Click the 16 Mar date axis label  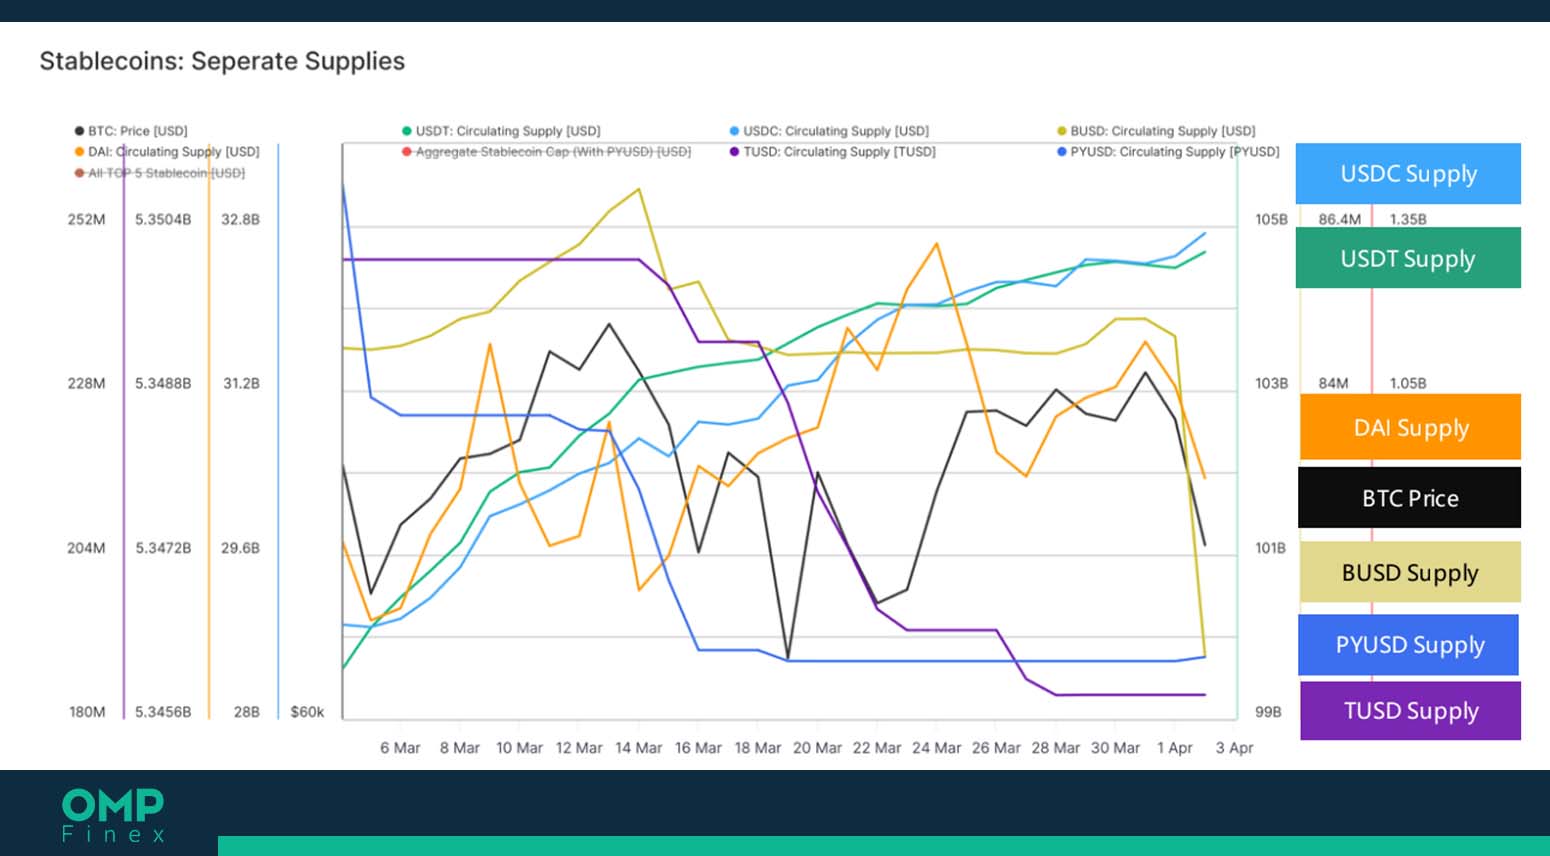tap(698, 748)
